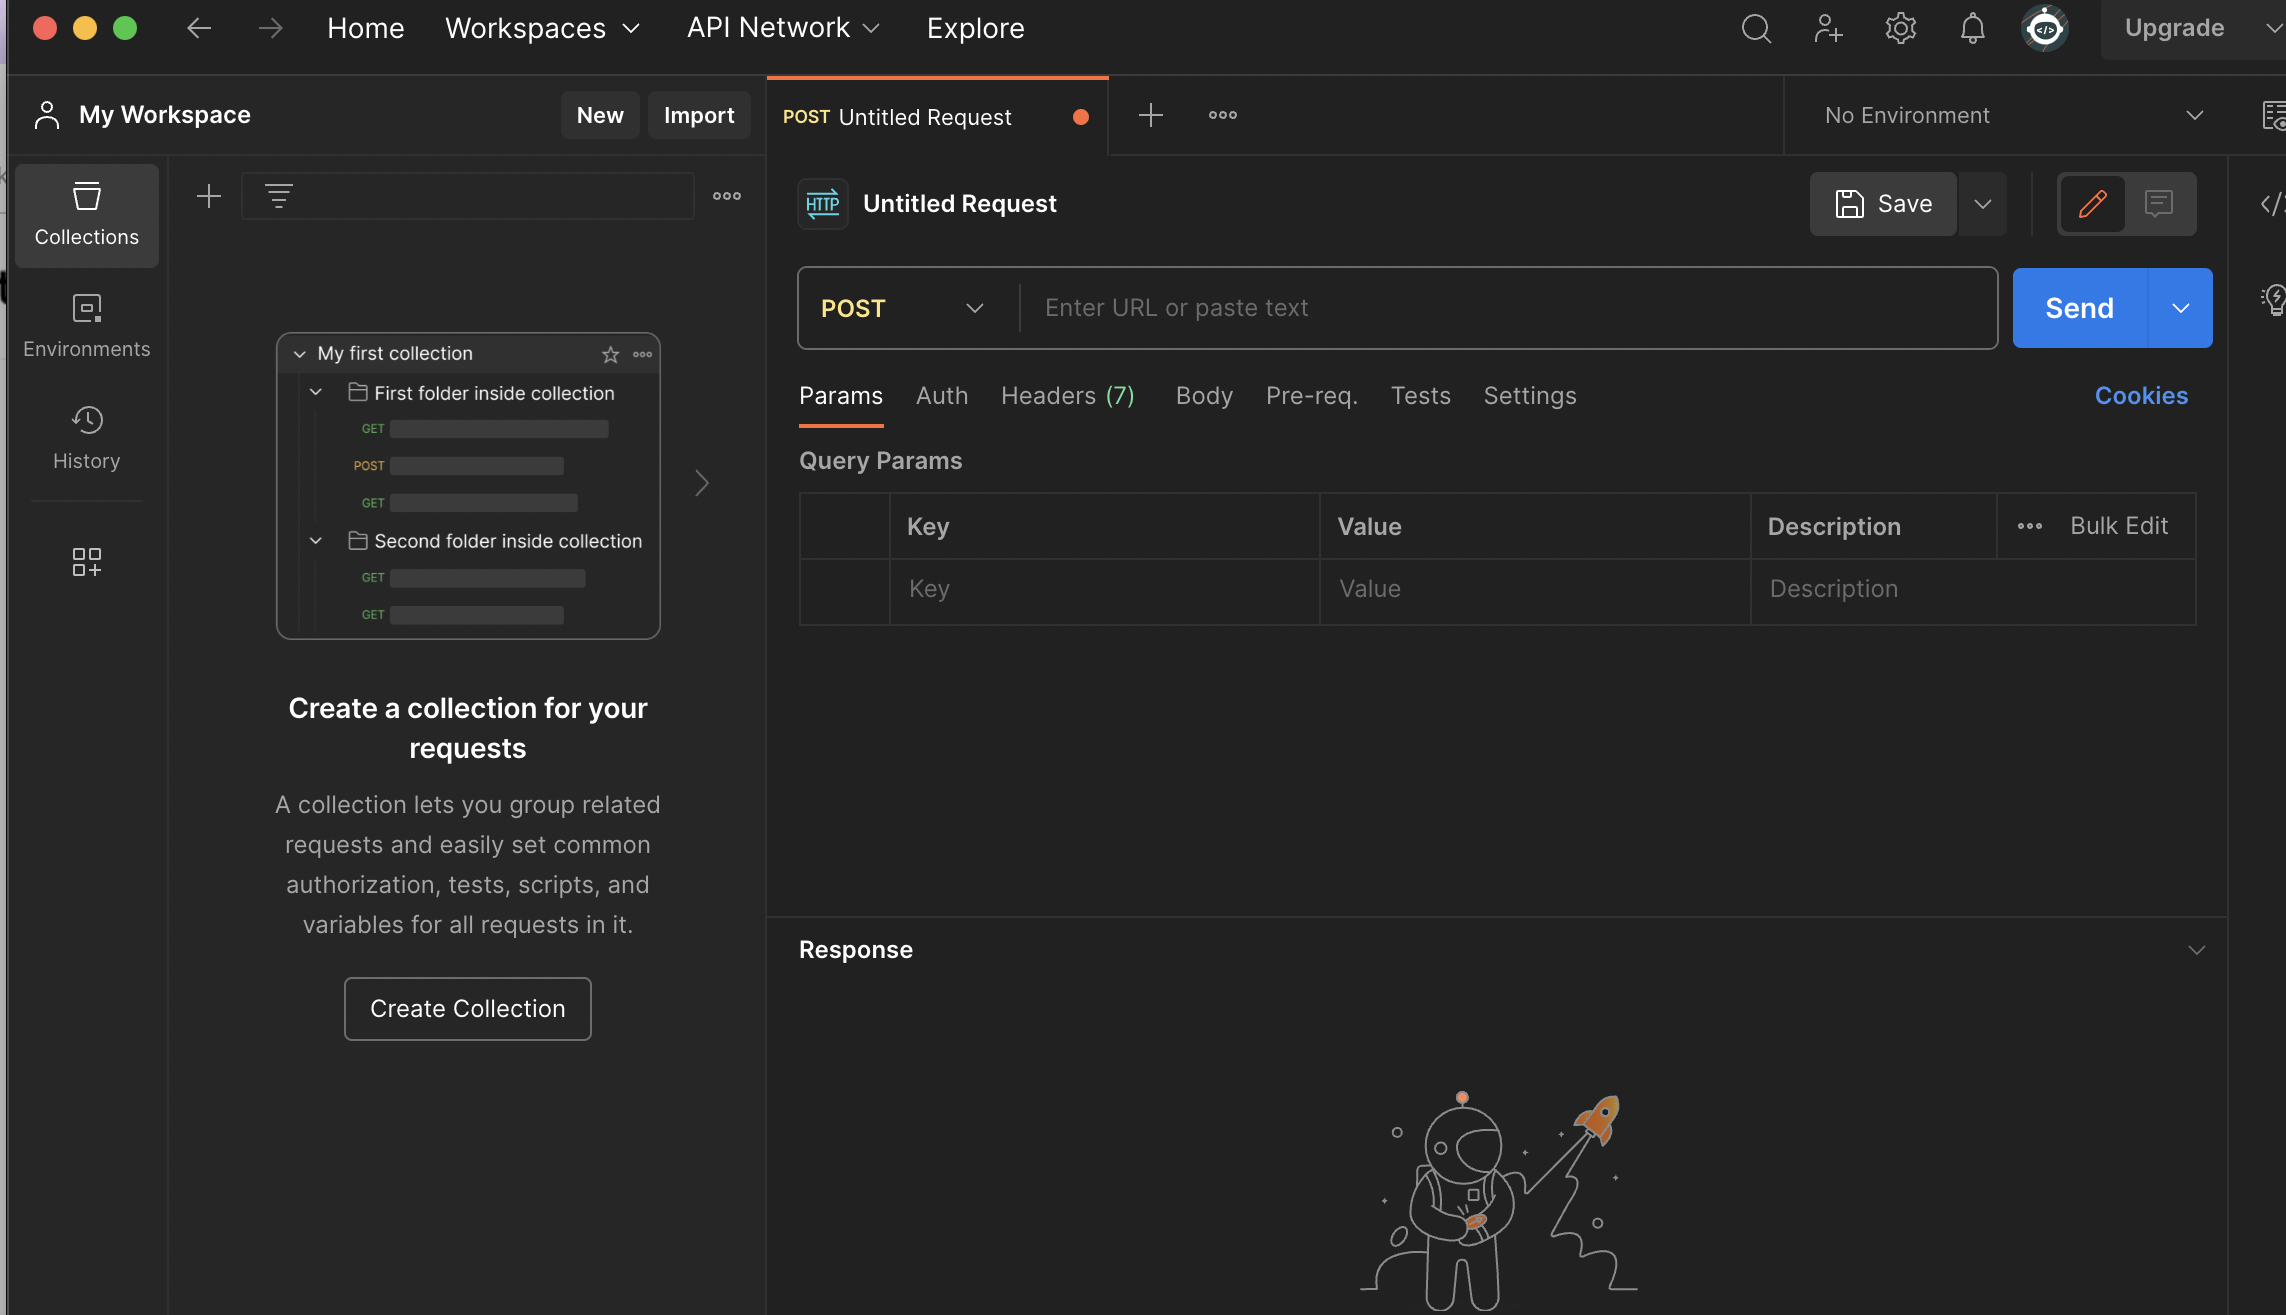Open the Cookies link
Viewport: 2286px width, 1315px height.
coord(2141,396)
